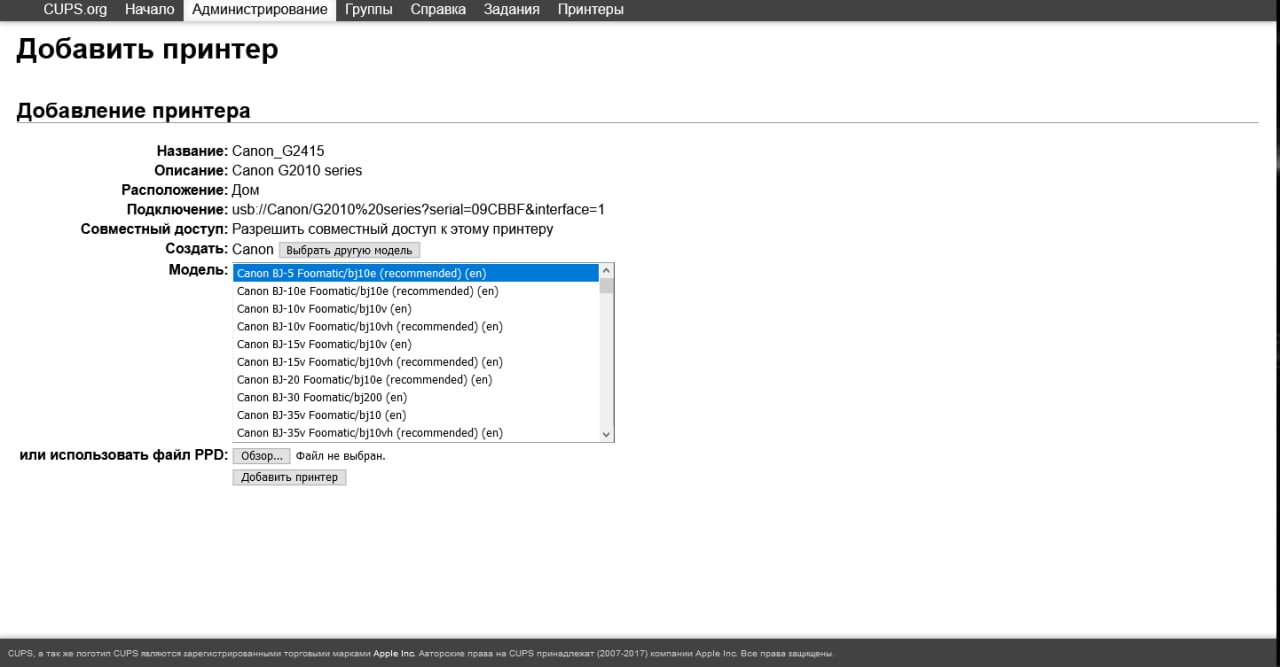The image size is (1280, 667).
Task: Select Canon BJ-10e Foomatic/bj10e model
Action: (415, 291)
